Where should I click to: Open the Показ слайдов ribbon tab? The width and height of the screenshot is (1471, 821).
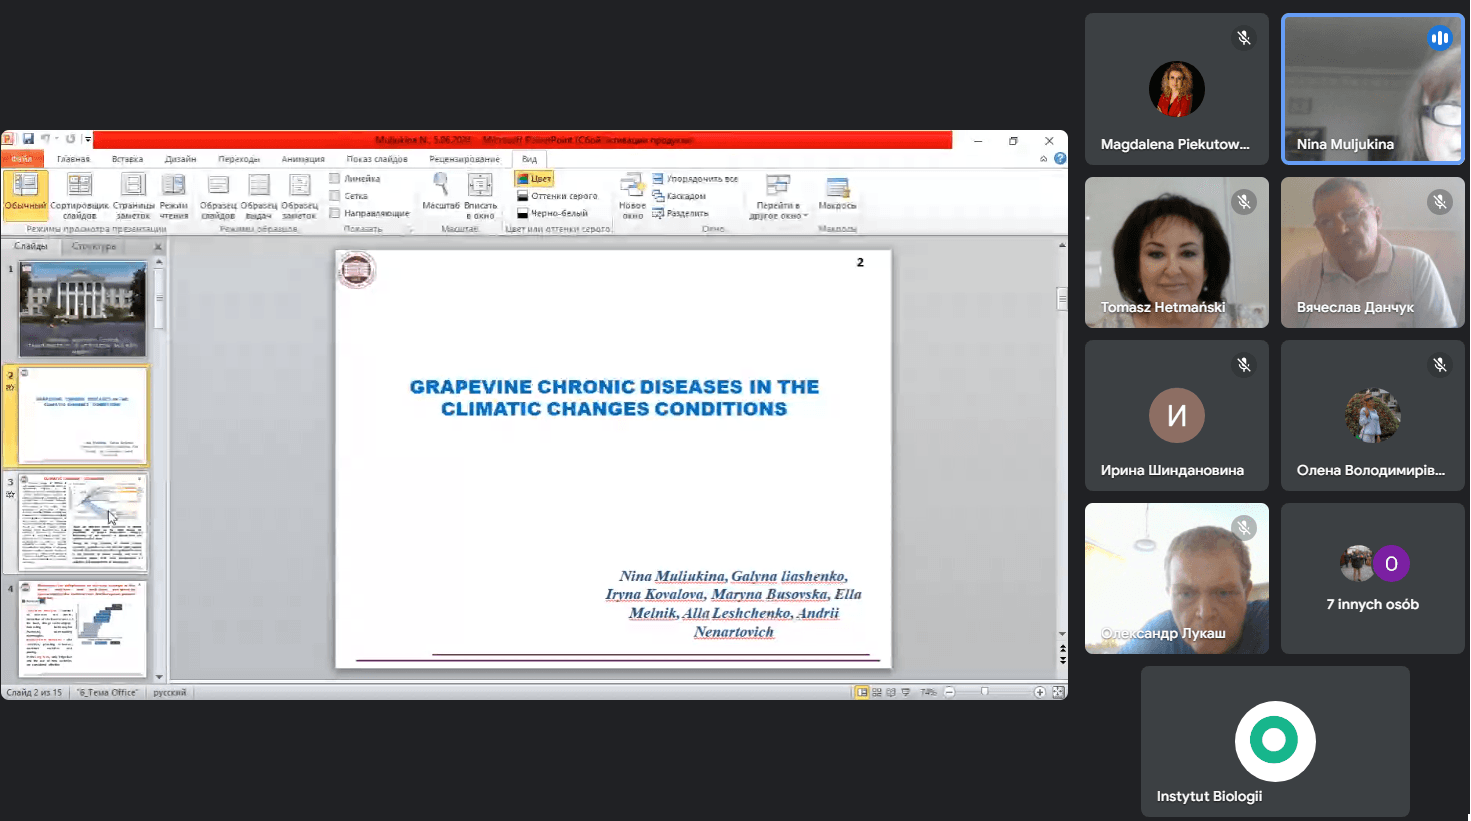point(377,159)
